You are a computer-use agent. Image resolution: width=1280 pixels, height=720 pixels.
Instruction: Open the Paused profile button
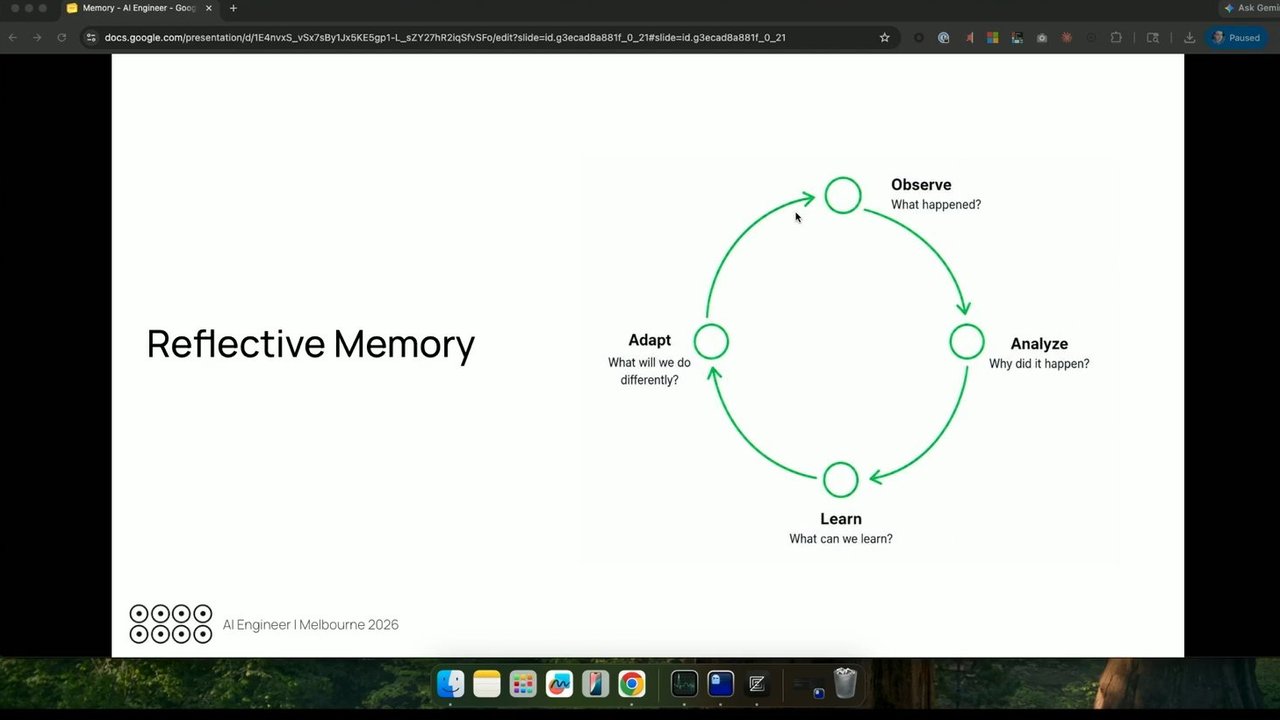click(1237, 38)
